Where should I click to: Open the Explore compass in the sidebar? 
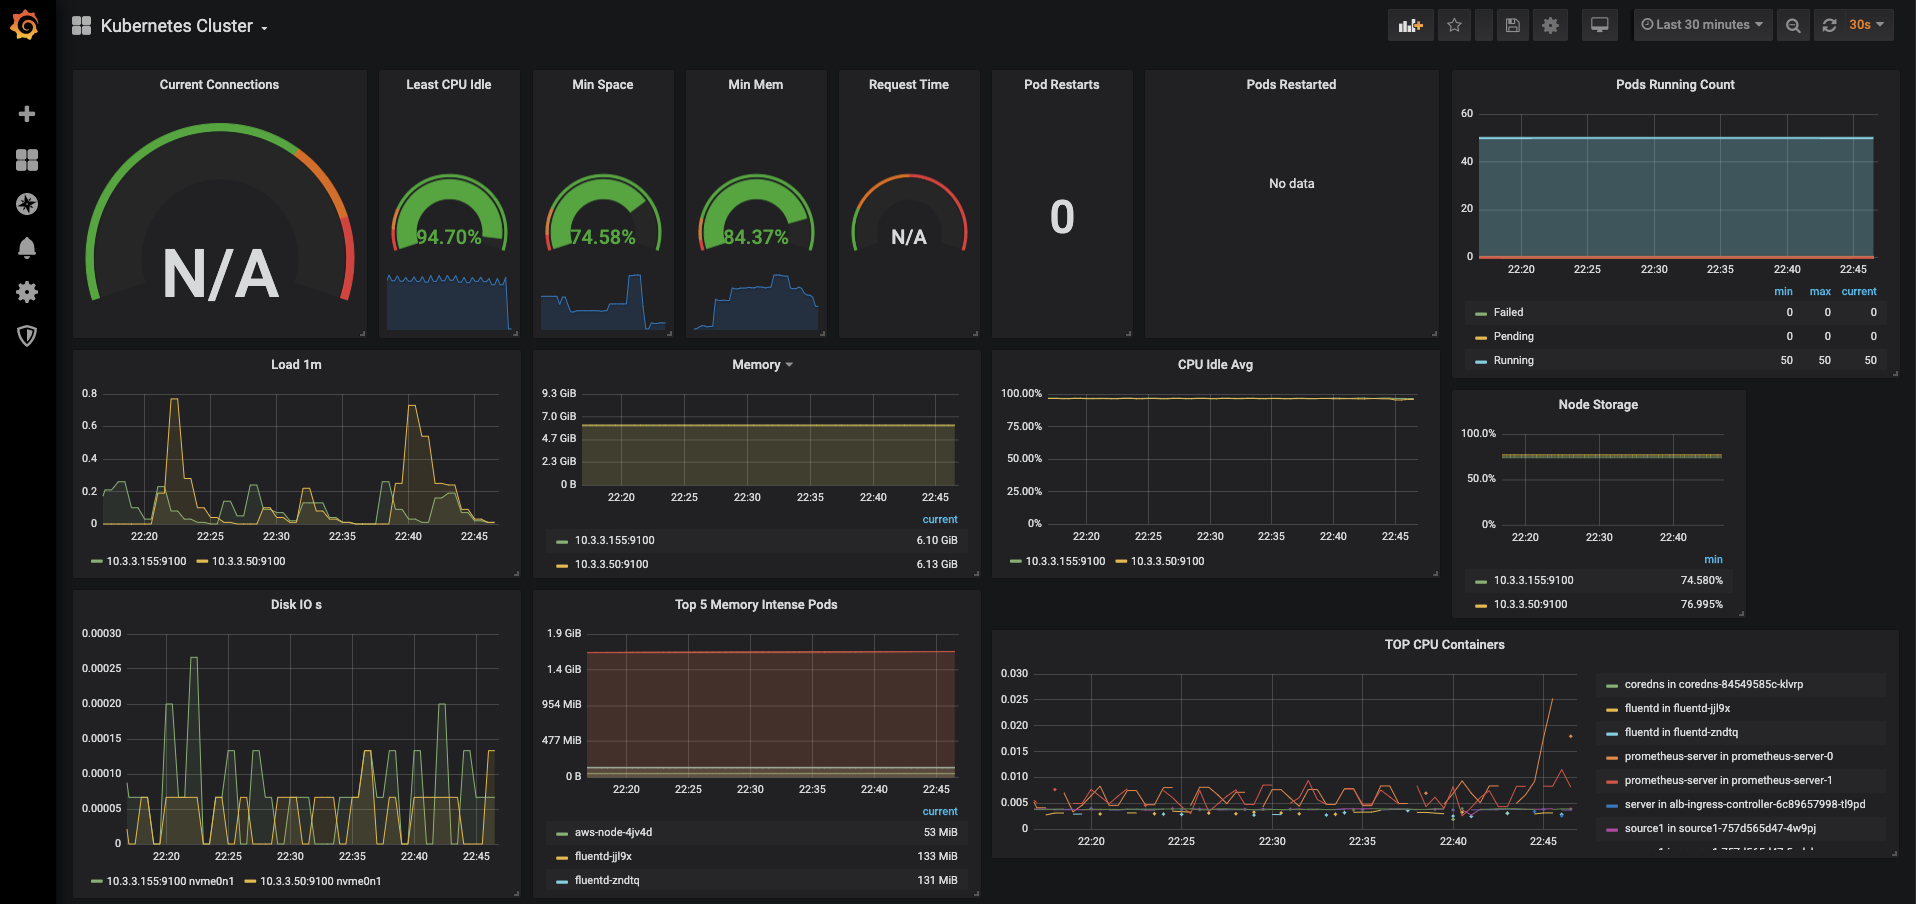click(x=27, y=204)
